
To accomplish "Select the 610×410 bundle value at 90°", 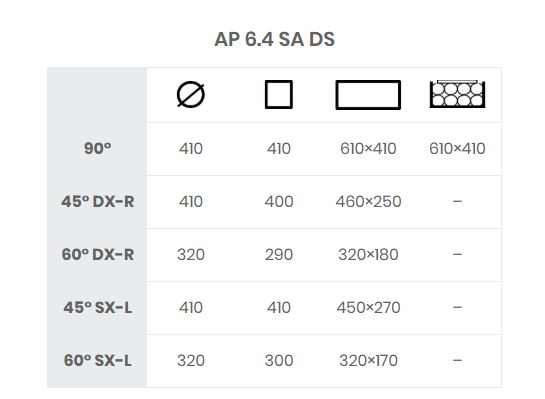I will click(x=457, y=149).
